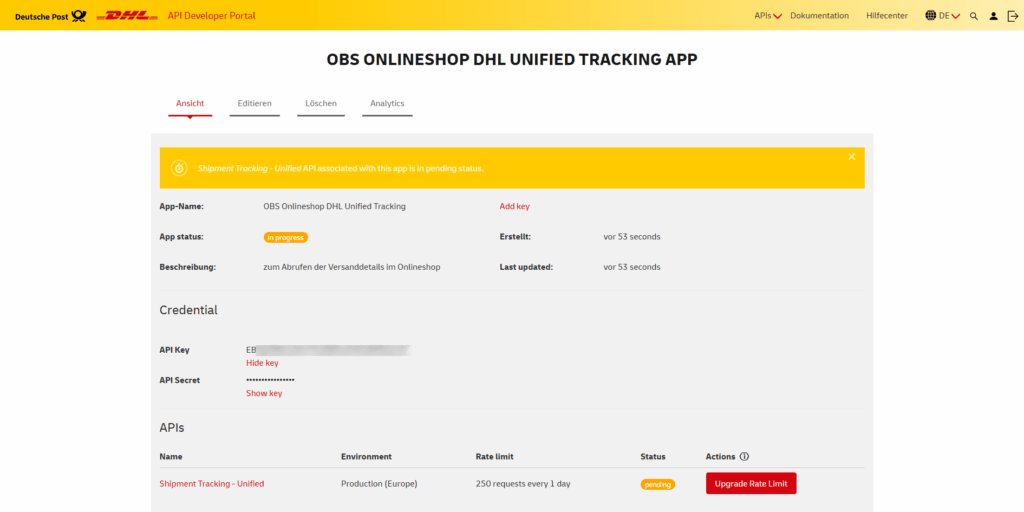The width and height of the screenshot is (1024, 512).
Task: Click the blurred API Key value
Action: [328, 350]
